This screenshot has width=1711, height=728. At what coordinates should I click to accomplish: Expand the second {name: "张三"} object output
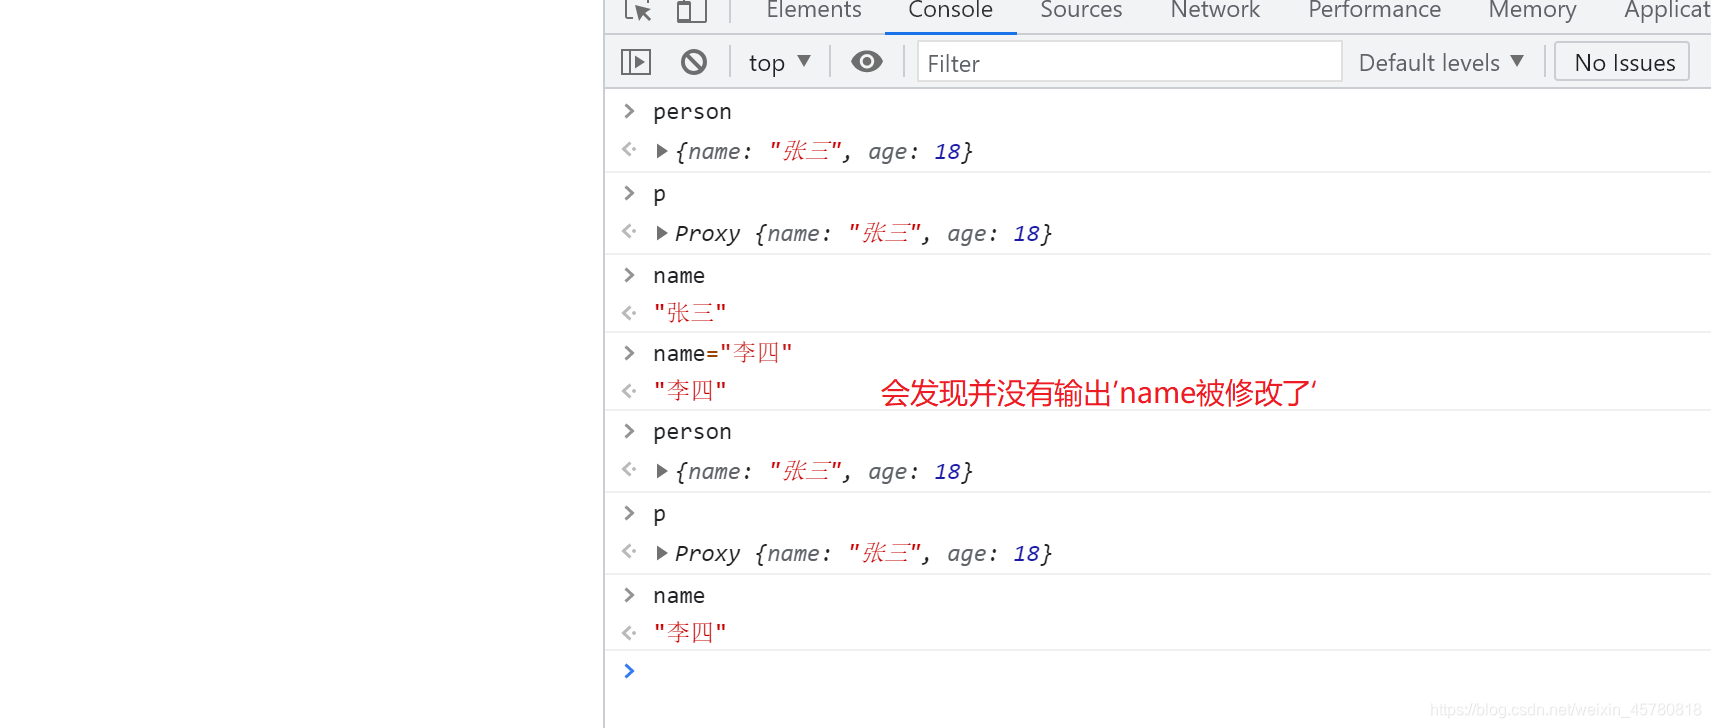click(x=661, y=472)
